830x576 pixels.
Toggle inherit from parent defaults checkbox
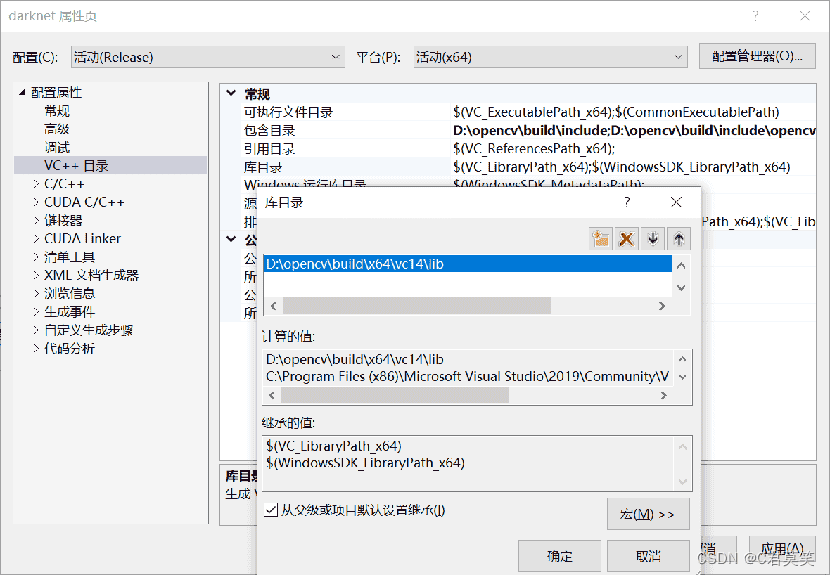coord(270,510)
